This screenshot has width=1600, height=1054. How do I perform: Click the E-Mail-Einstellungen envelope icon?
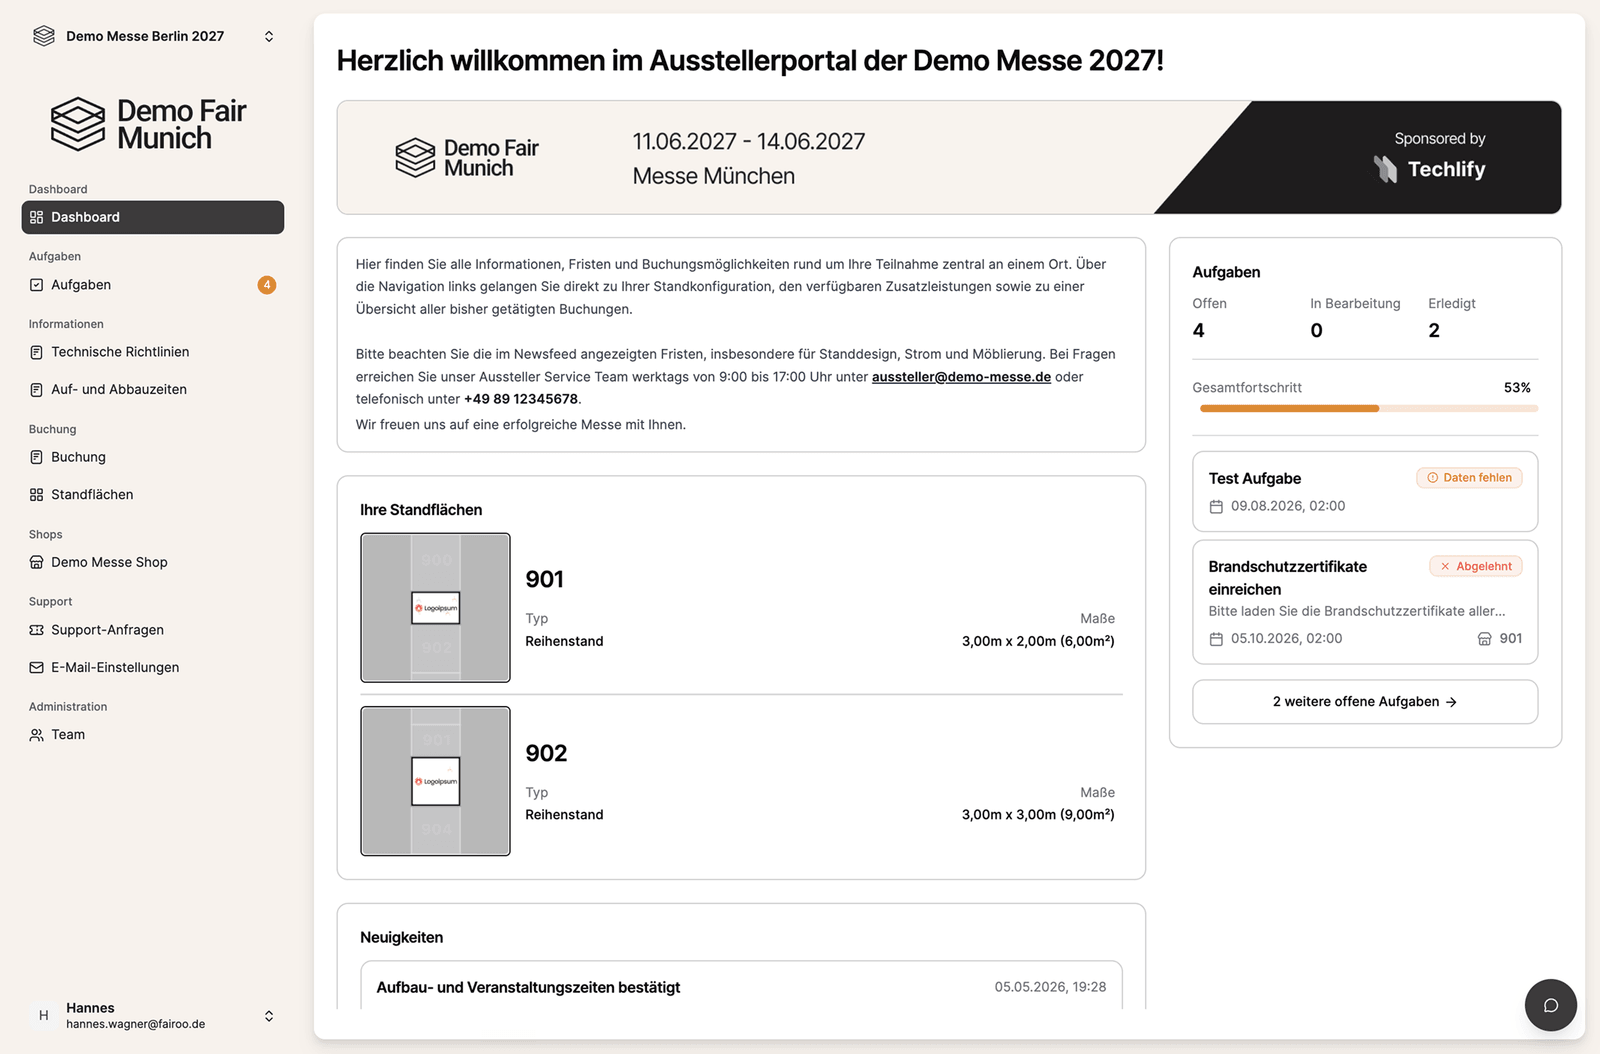point(36,667)
